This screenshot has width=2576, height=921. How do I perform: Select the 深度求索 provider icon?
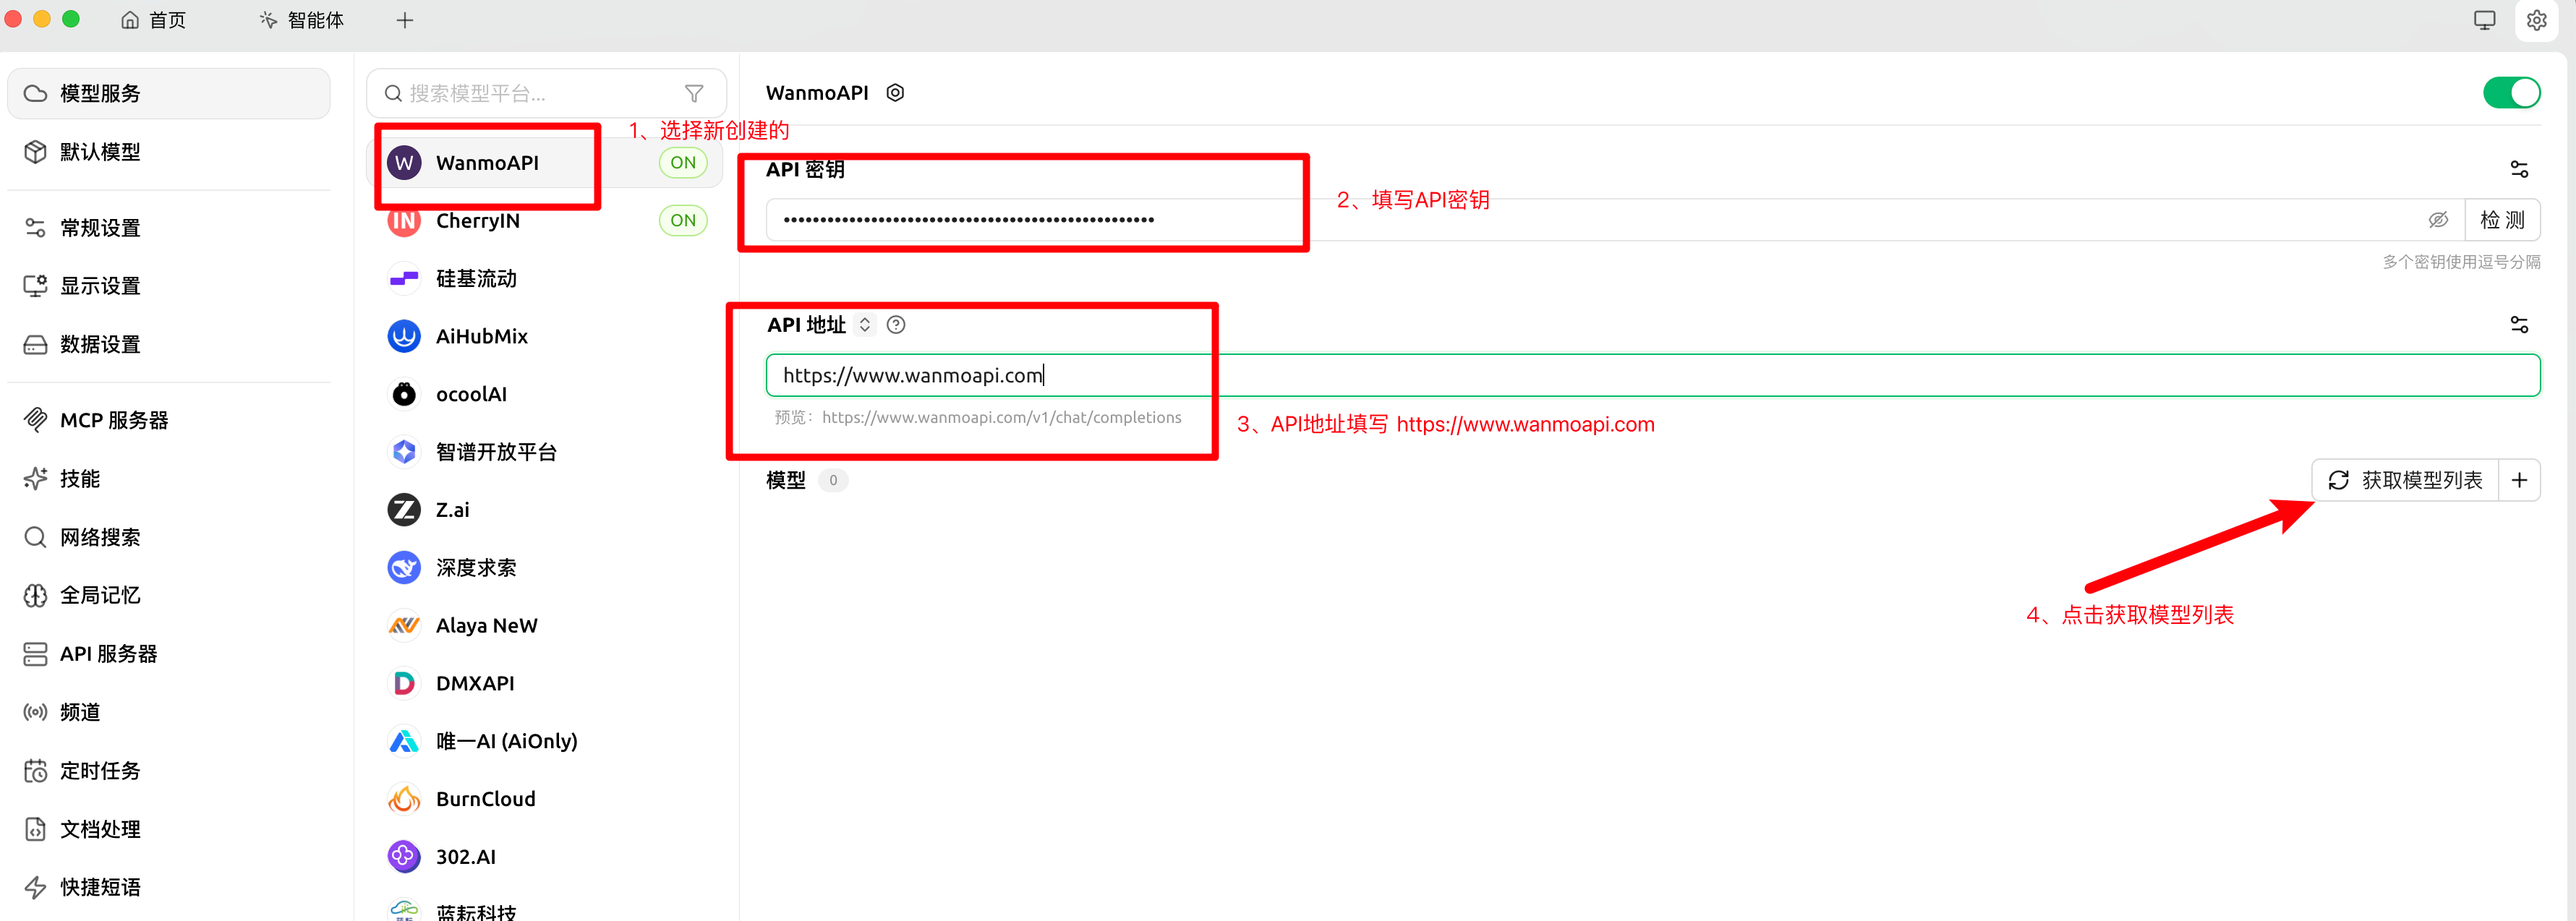[x=404, y=568]
